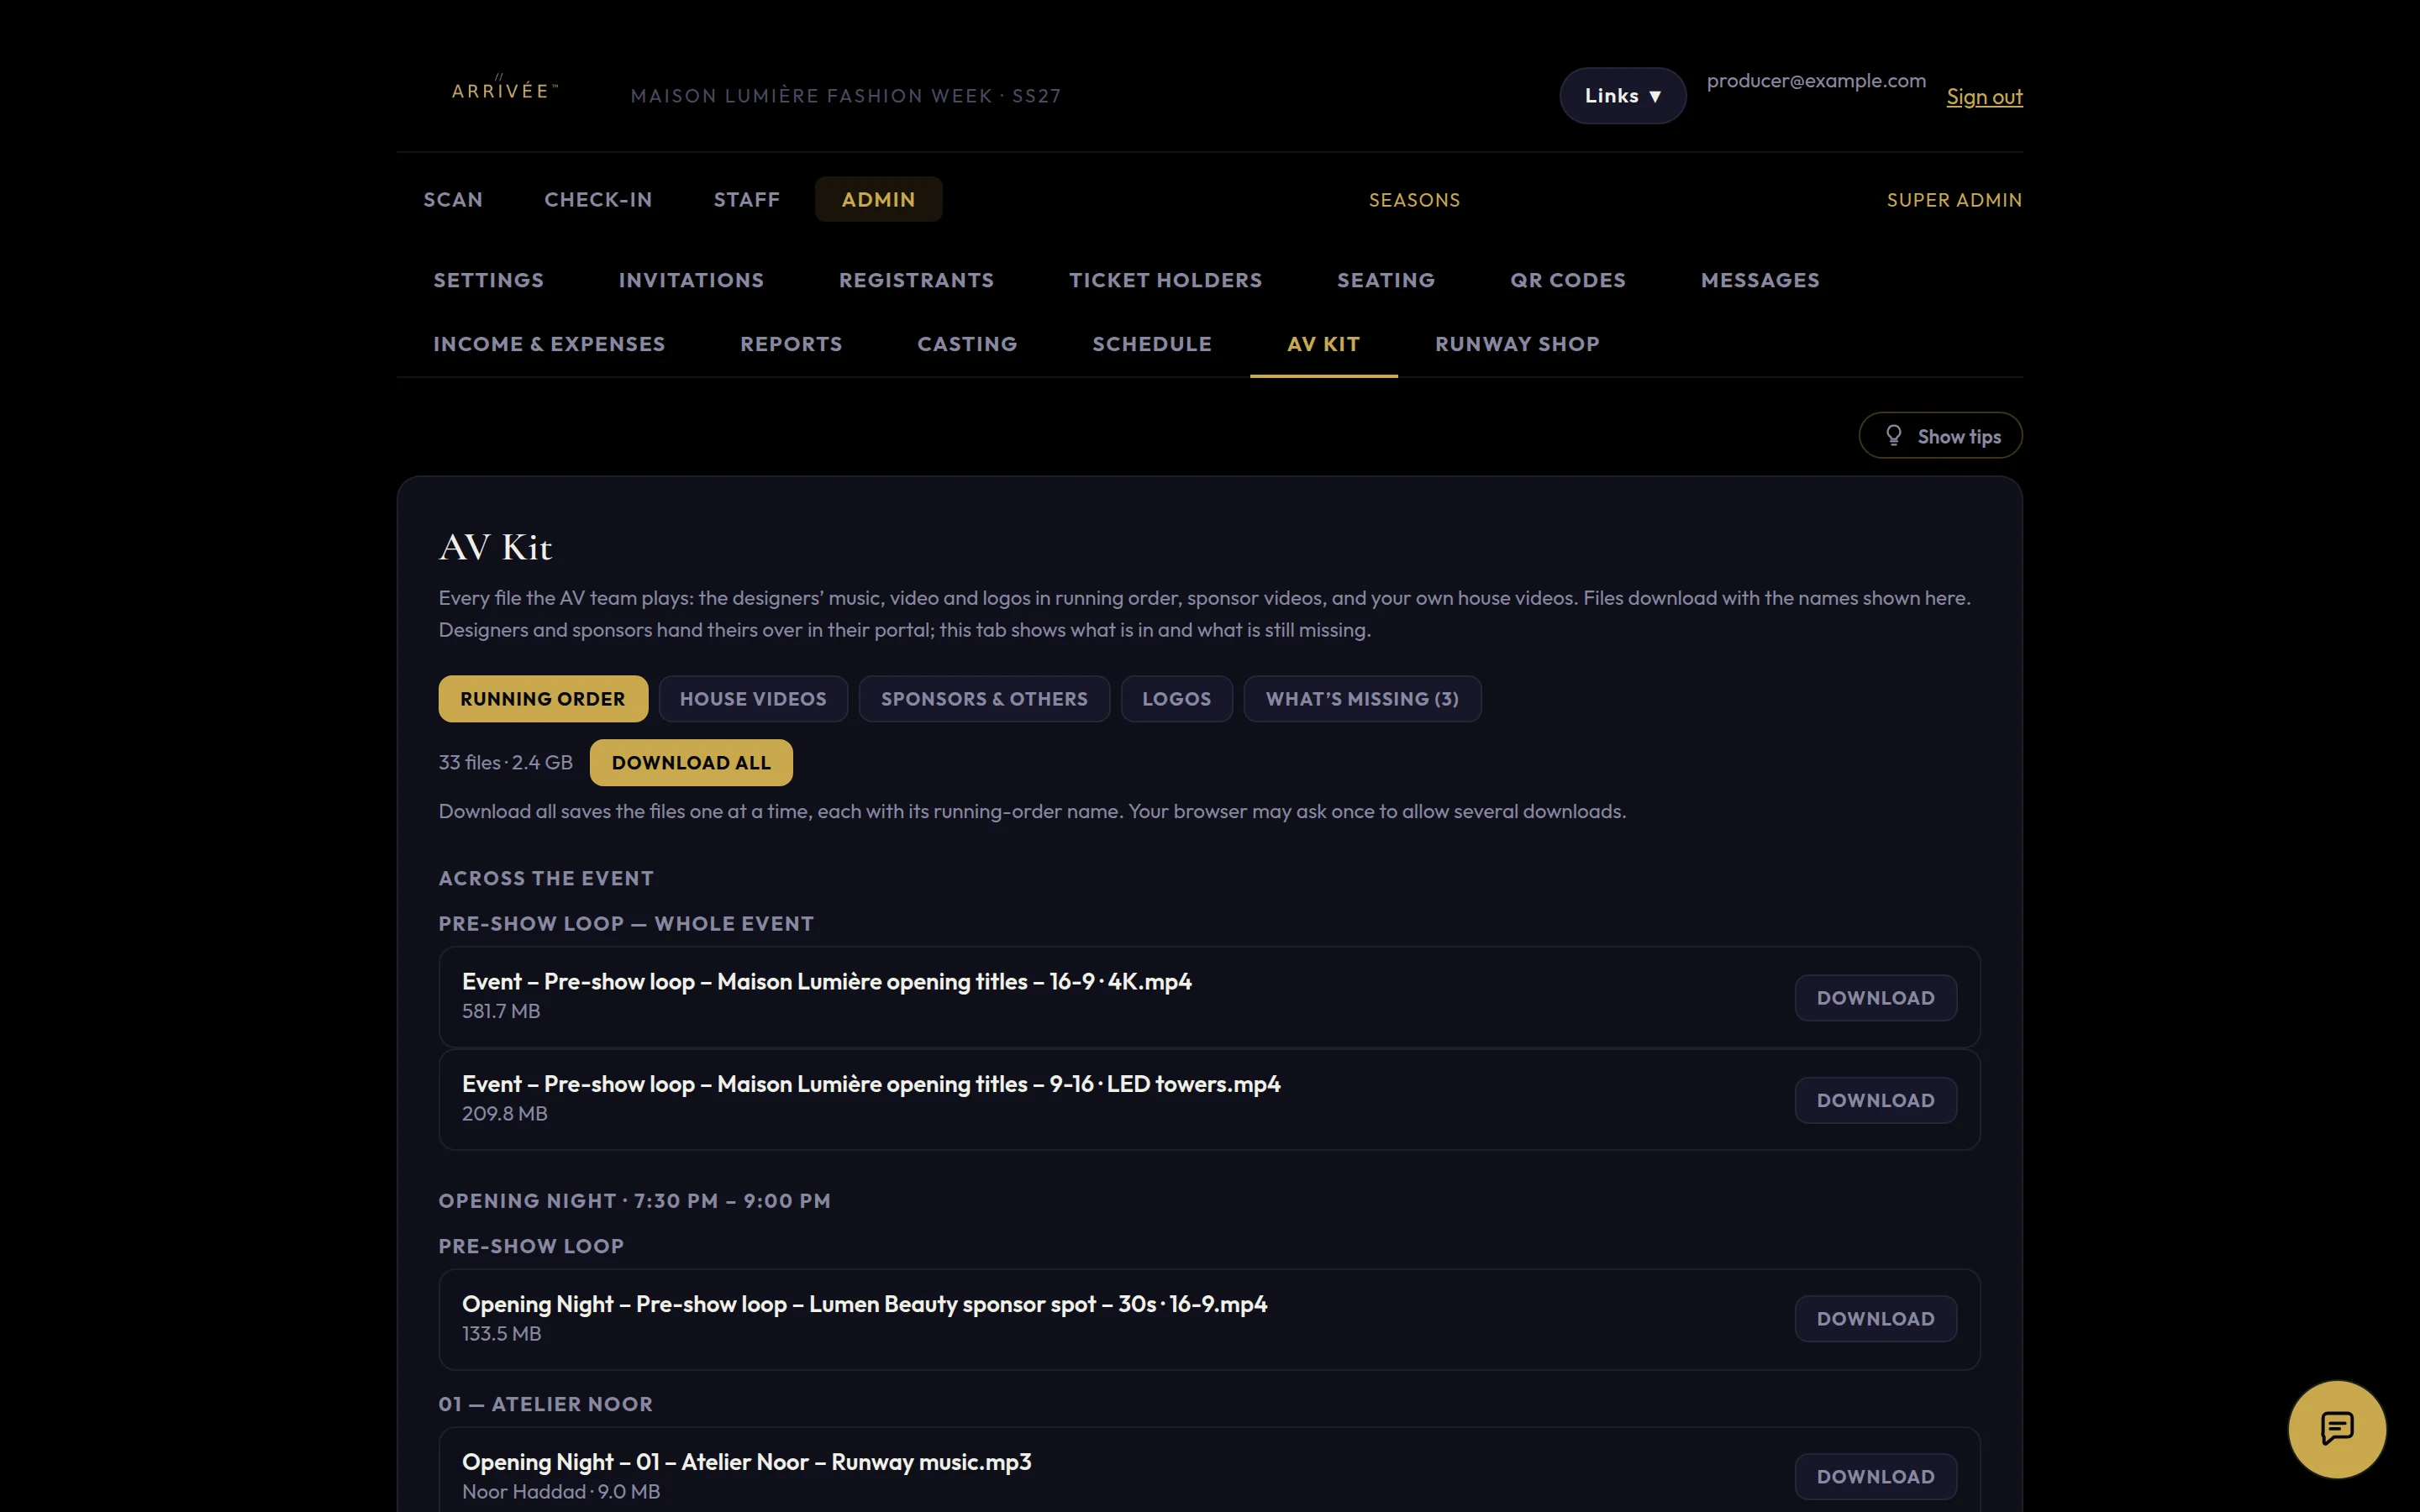Switch to House Videos filter
This screenshot has height=1512, width=2420.
[753, 698]
